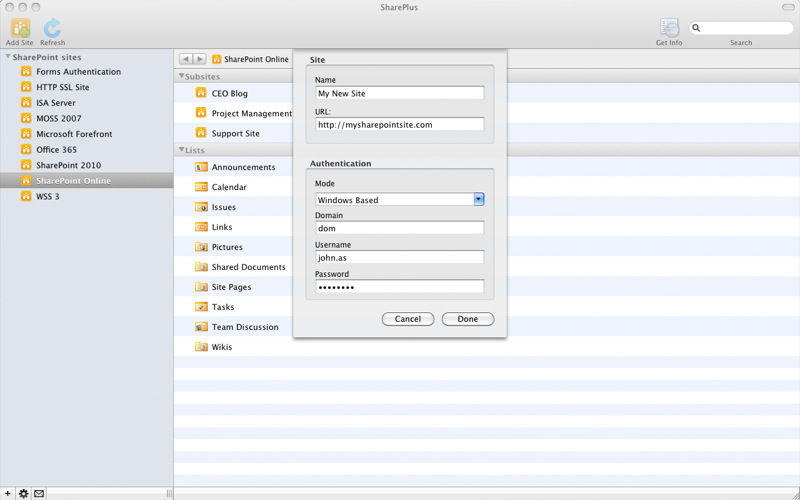The image size is (800, 500).
Task: Go forward with navigation arrow
Action: [x=199, y=59]
